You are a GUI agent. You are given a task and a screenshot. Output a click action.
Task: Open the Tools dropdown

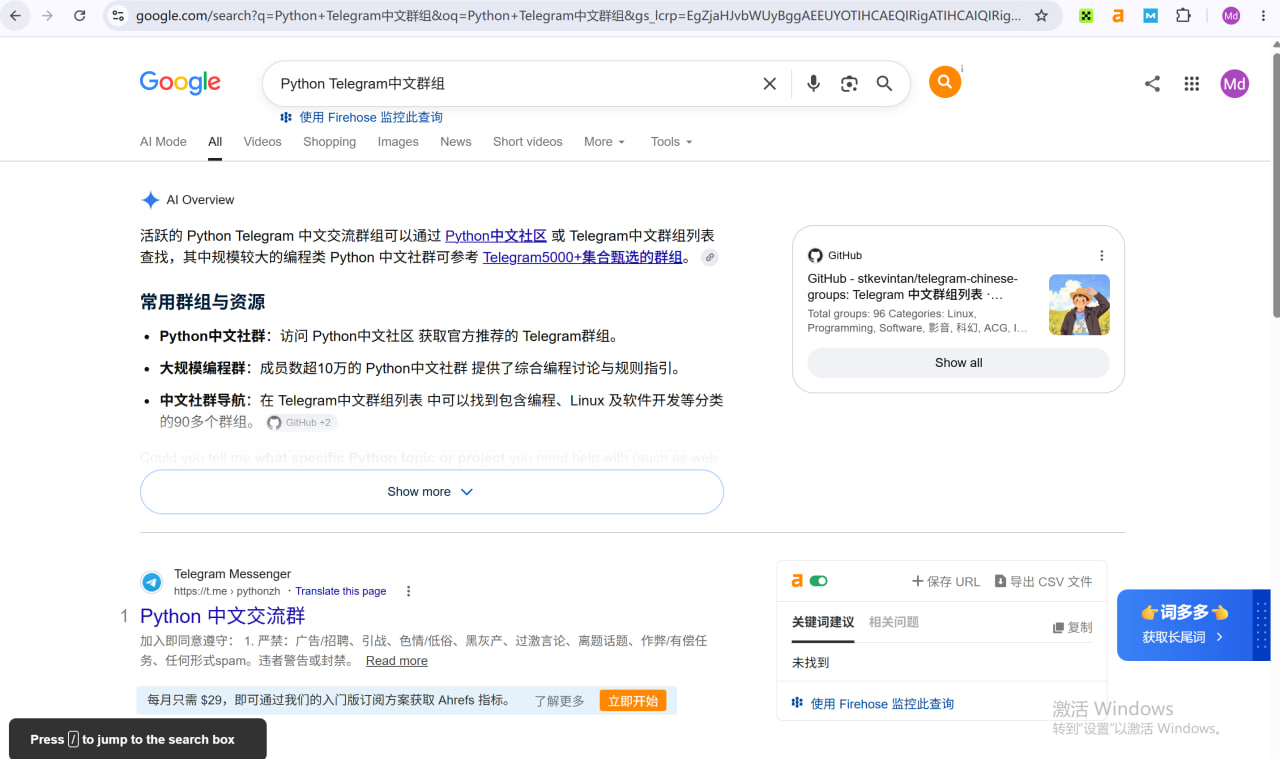(671, 142)
